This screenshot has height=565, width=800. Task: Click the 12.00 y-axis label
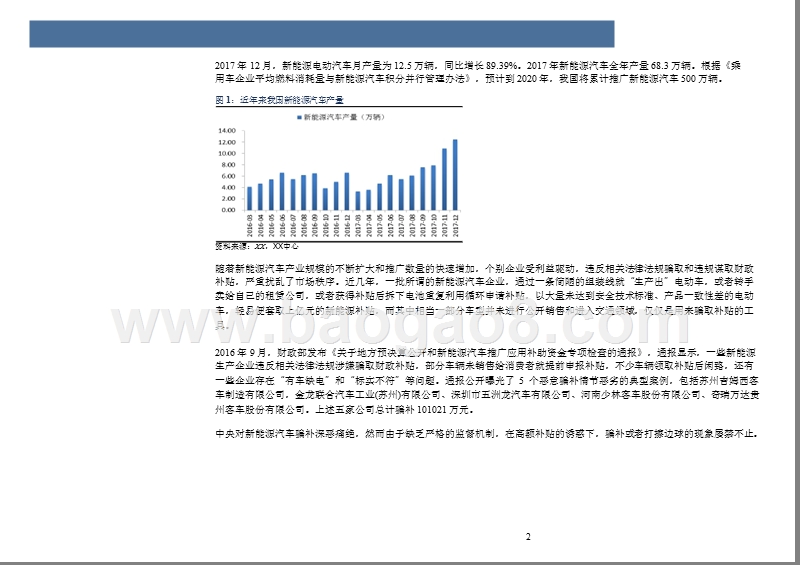coord(227,142)
